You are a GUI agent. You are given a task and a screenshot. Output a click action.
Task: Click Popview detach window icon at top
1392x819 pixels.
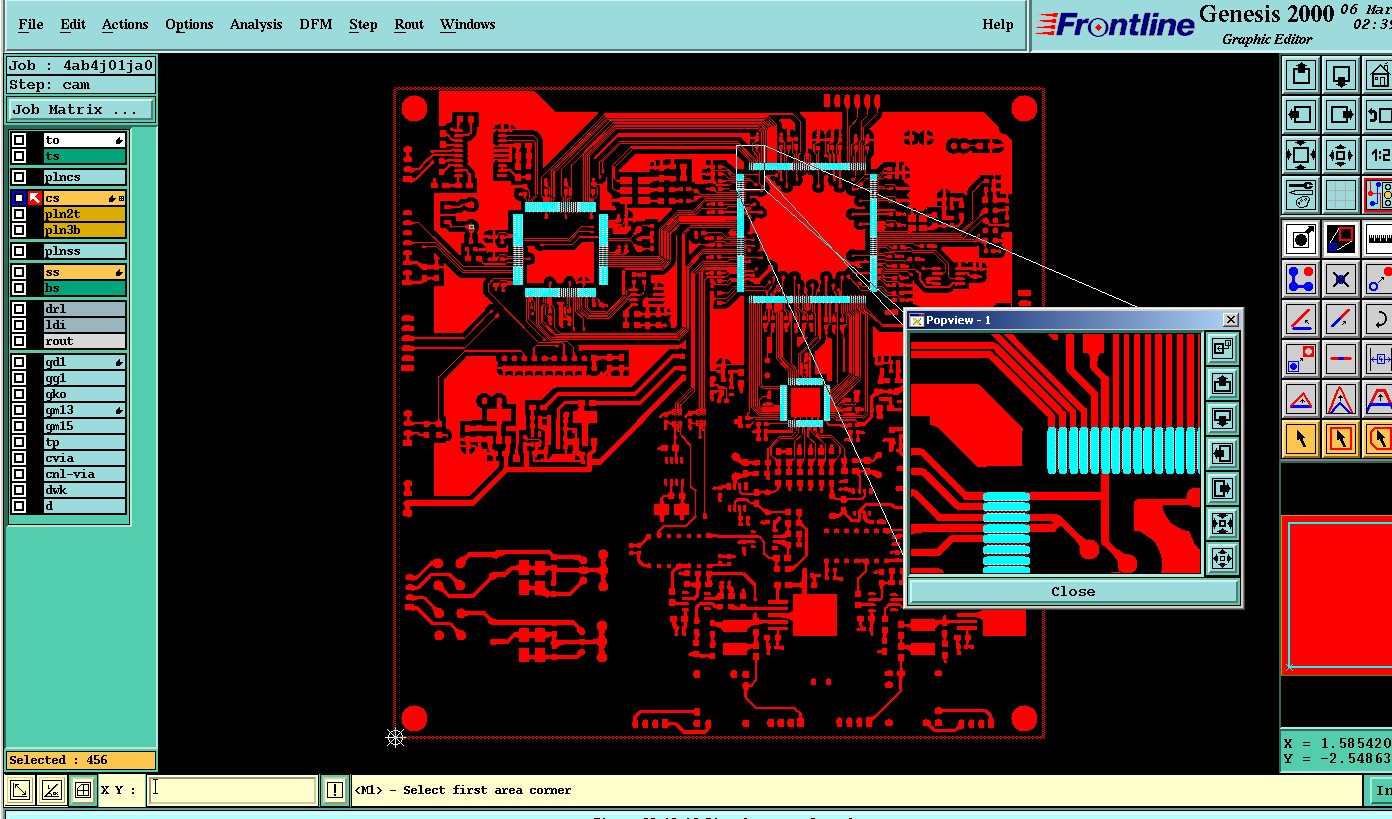coord(1222,348)
